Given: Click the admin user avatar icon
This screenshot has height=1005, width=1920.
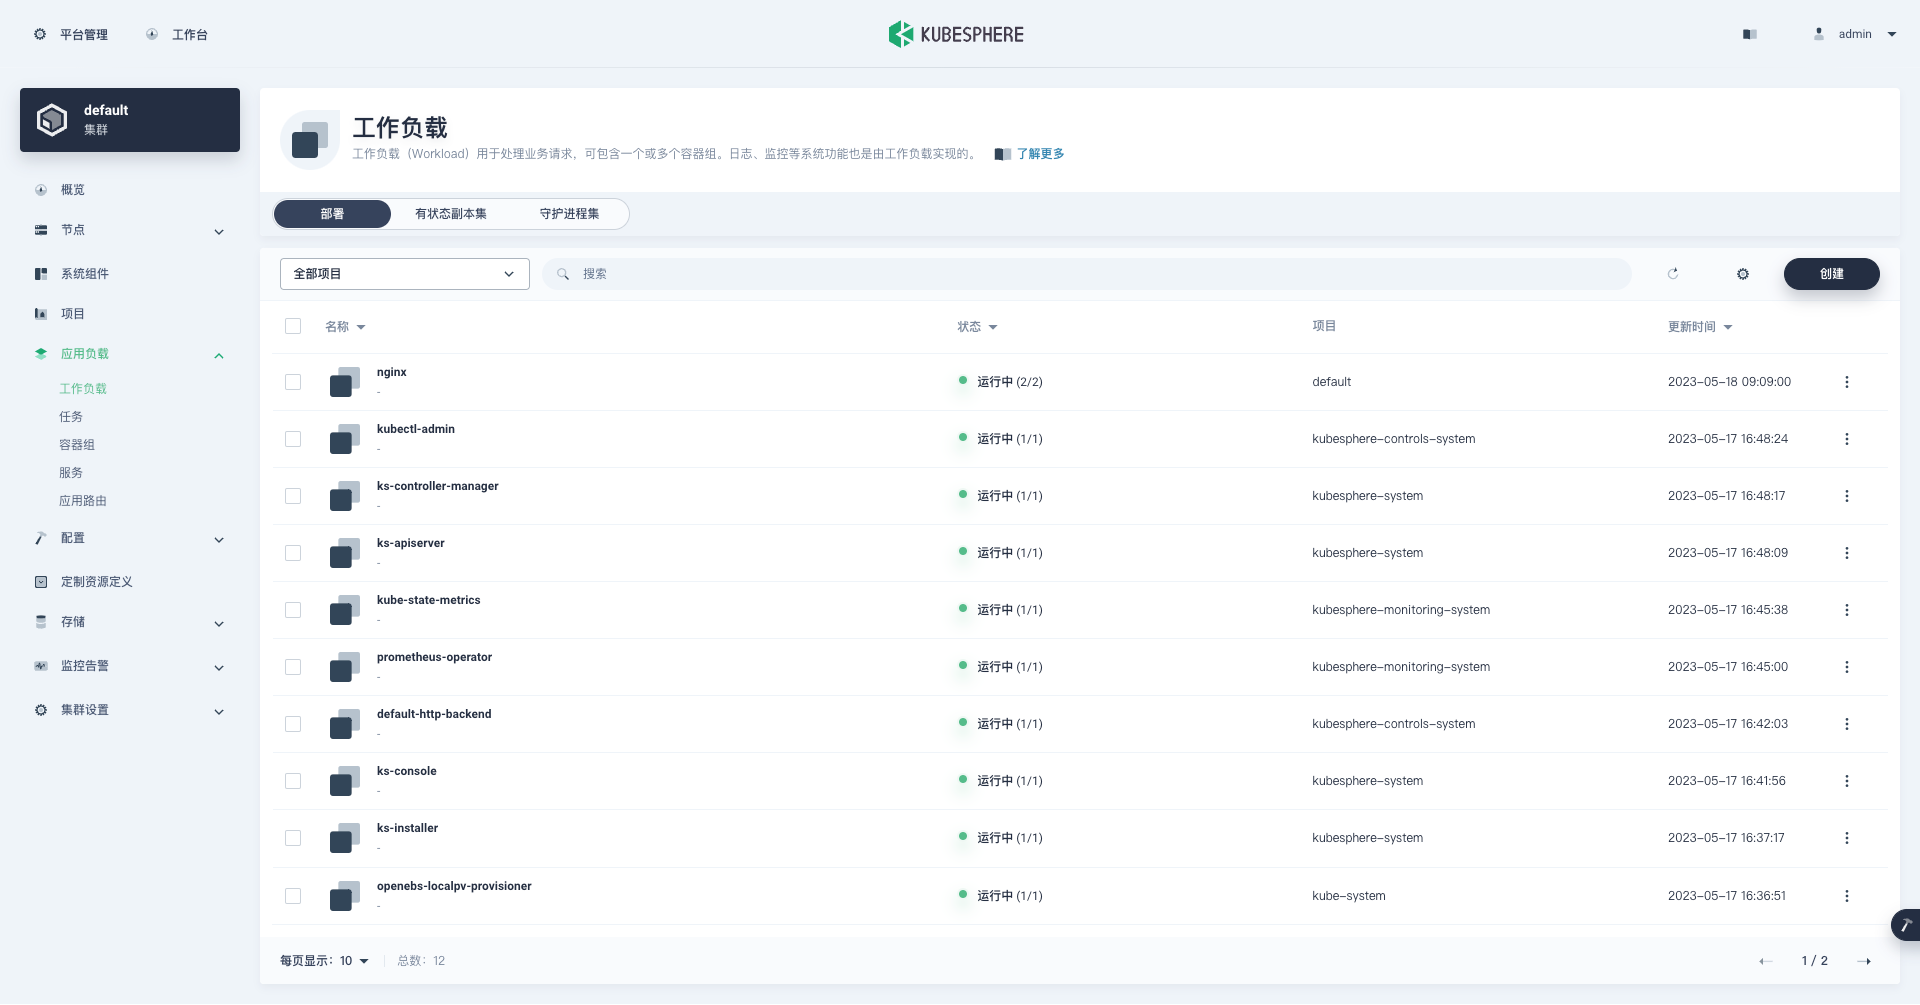Looking at the screenshot, I should click(x=1819, y=34).
